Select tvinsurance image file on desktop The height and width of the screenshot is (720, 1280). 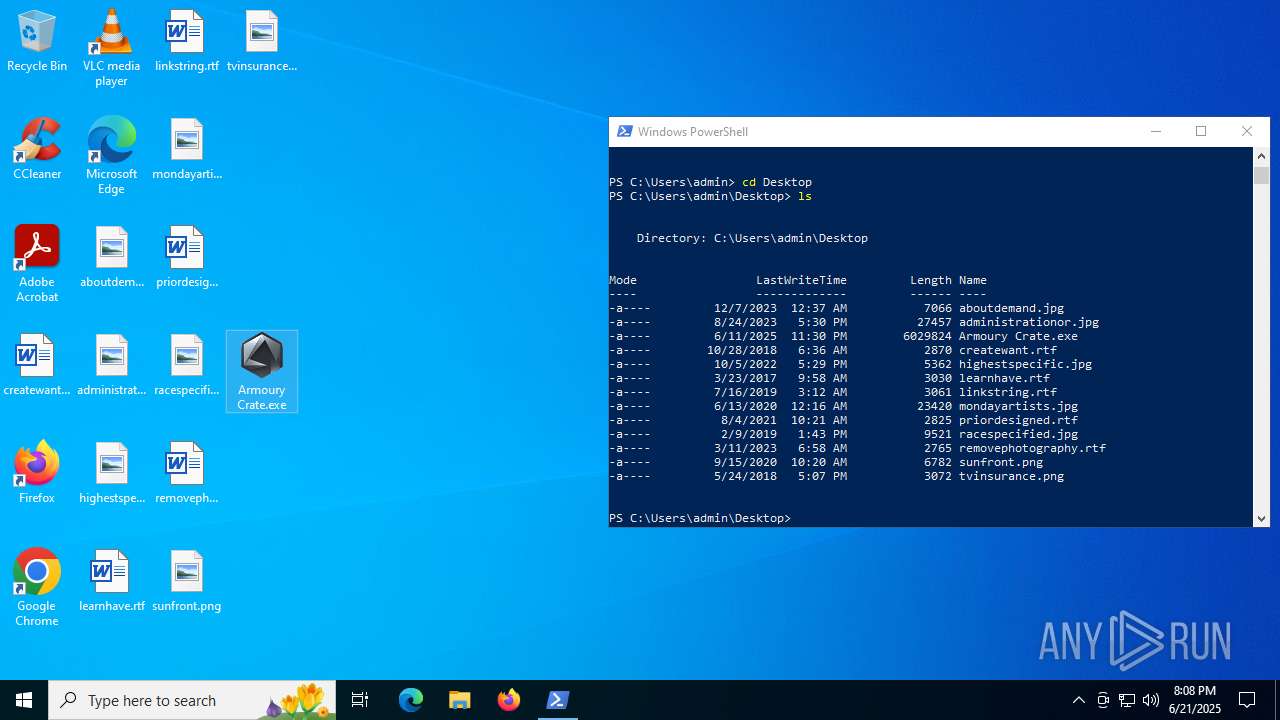click(x=262, y=41)
